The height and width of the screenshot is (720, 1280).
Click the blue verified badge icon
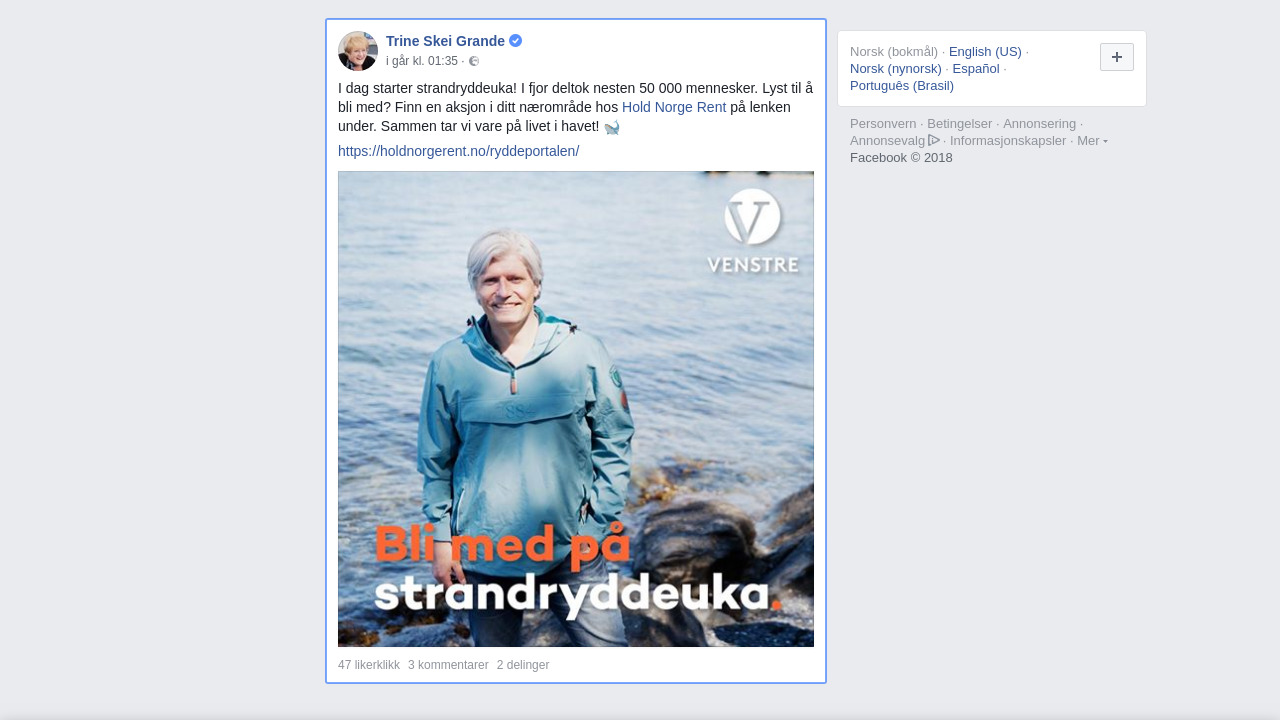coord(515,41)
